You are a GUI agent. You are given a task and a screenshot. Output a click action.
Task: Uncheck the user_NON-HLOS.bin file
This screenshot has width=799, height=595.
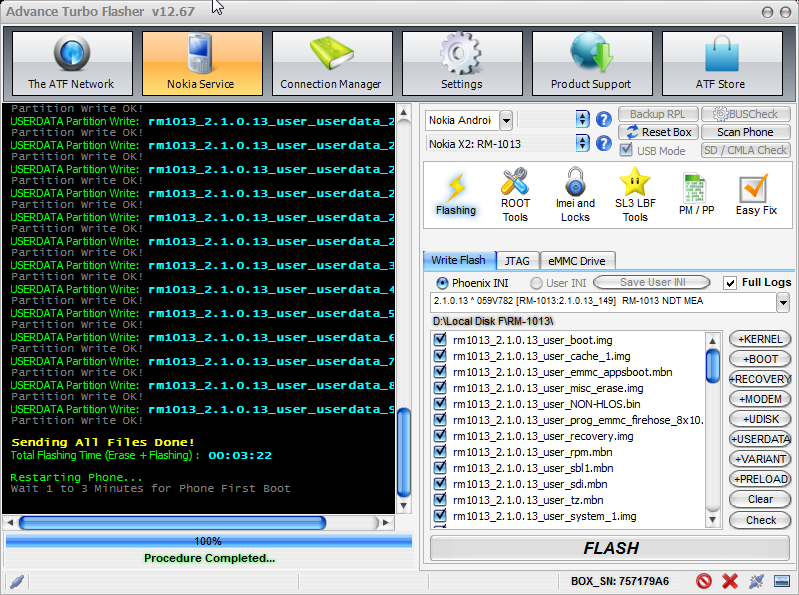click(440, 403)
